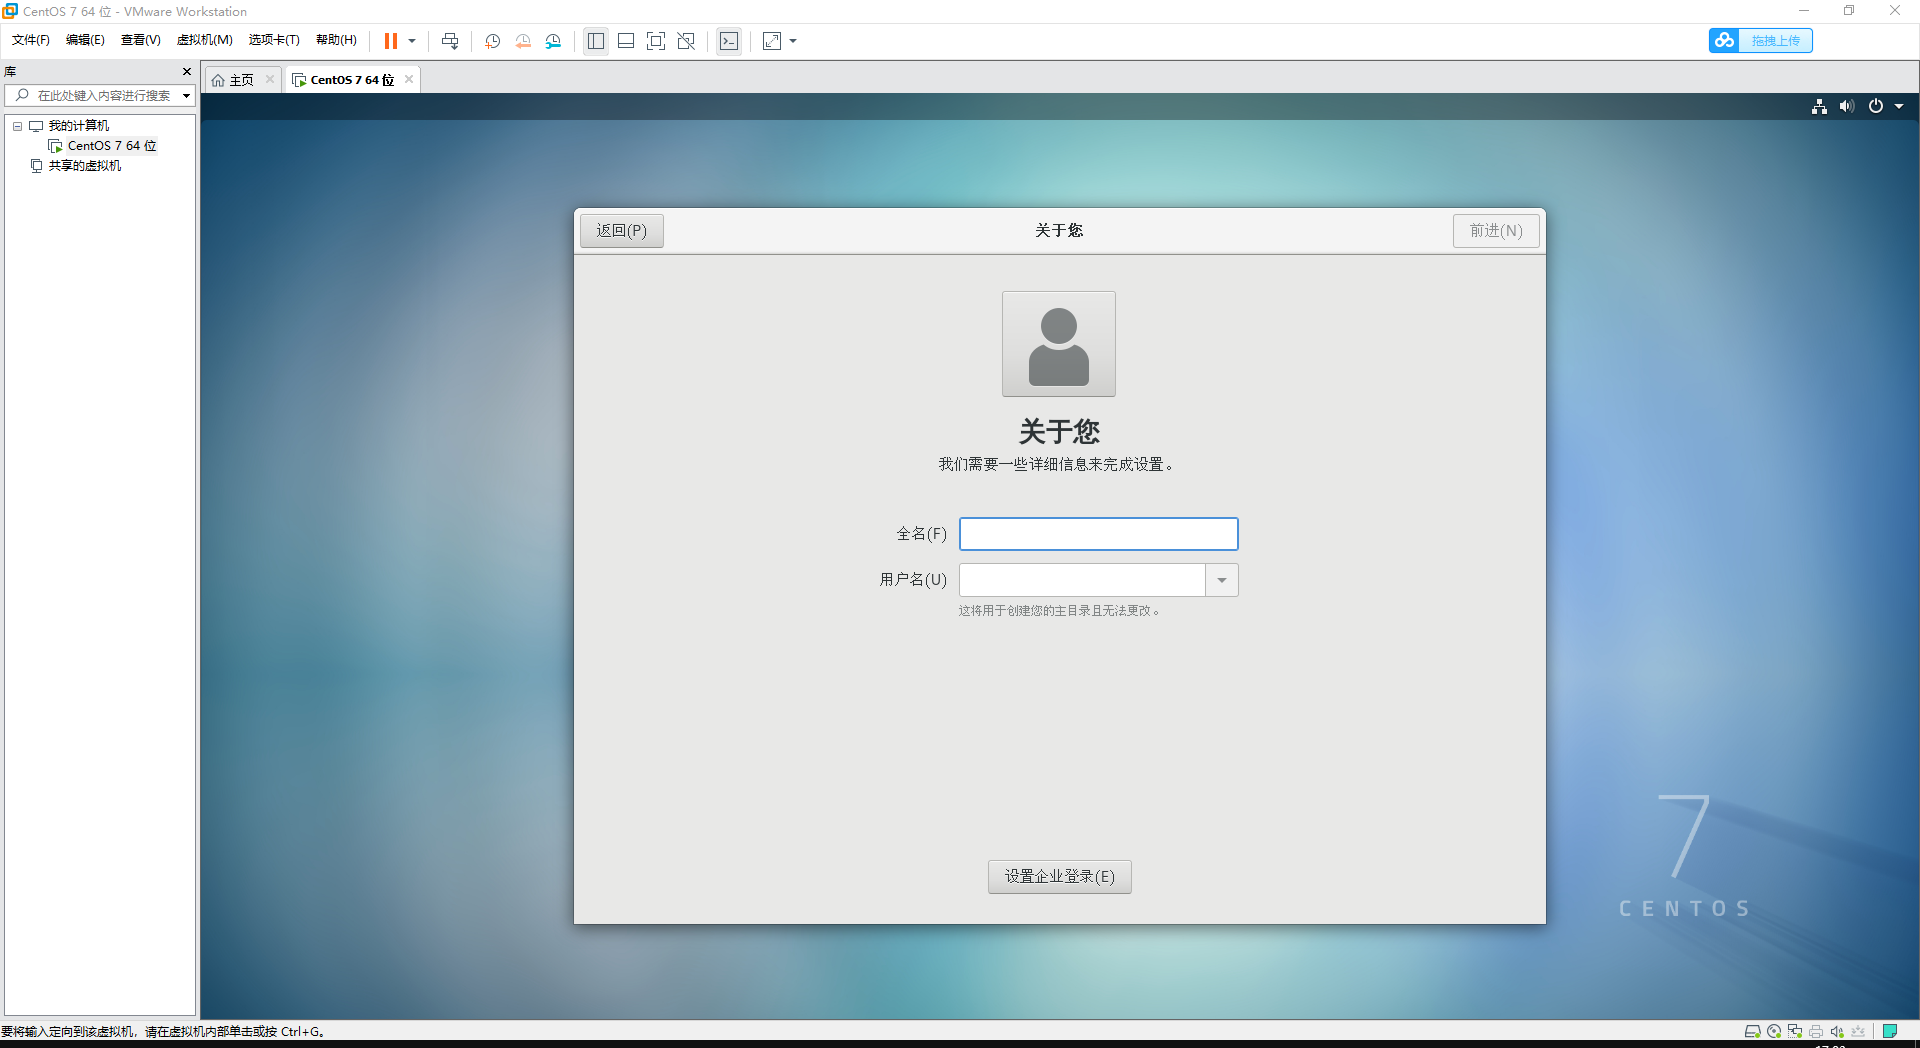Screen dimensions: 1920x1048
Task: Open the 帮助(H) menu
Action: point(336,40)
